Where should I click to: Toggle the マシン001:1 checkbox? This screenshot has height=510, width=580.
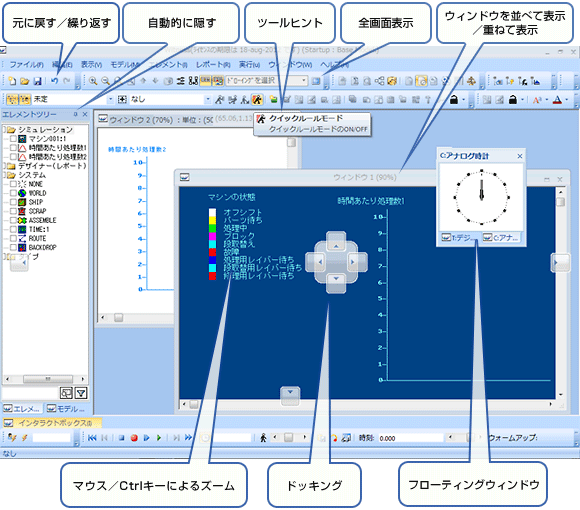point(13,139)
